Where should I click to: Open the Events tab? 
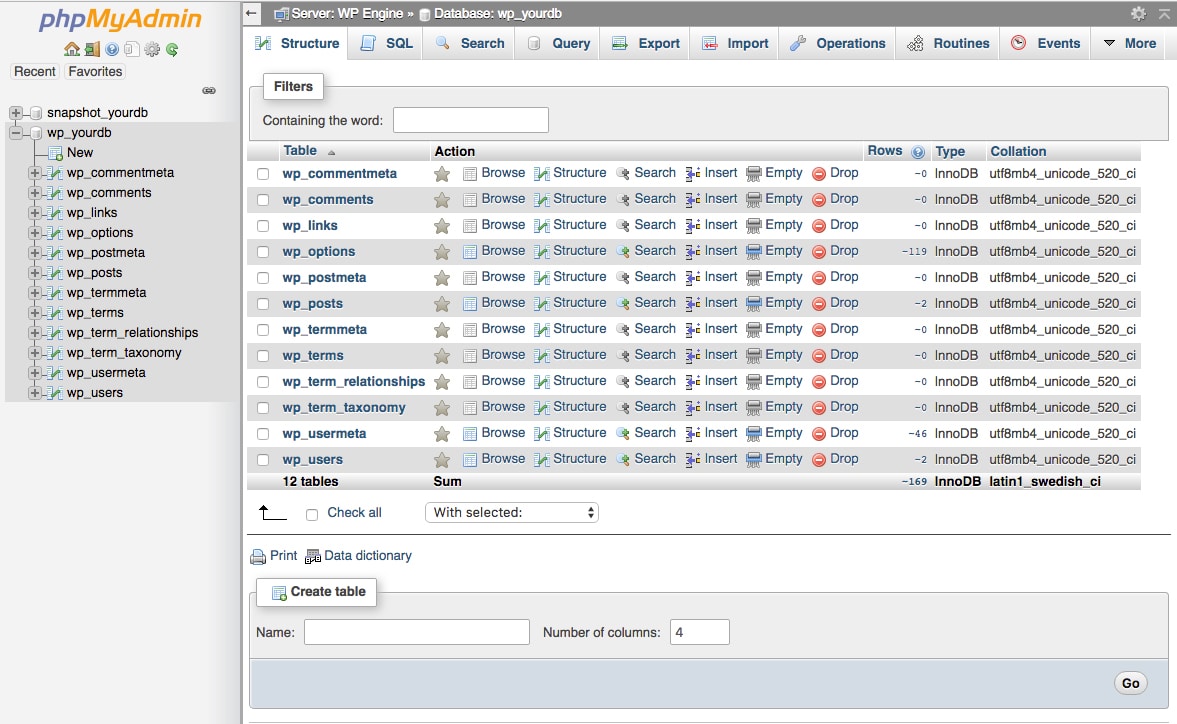tap(1046, 44)
